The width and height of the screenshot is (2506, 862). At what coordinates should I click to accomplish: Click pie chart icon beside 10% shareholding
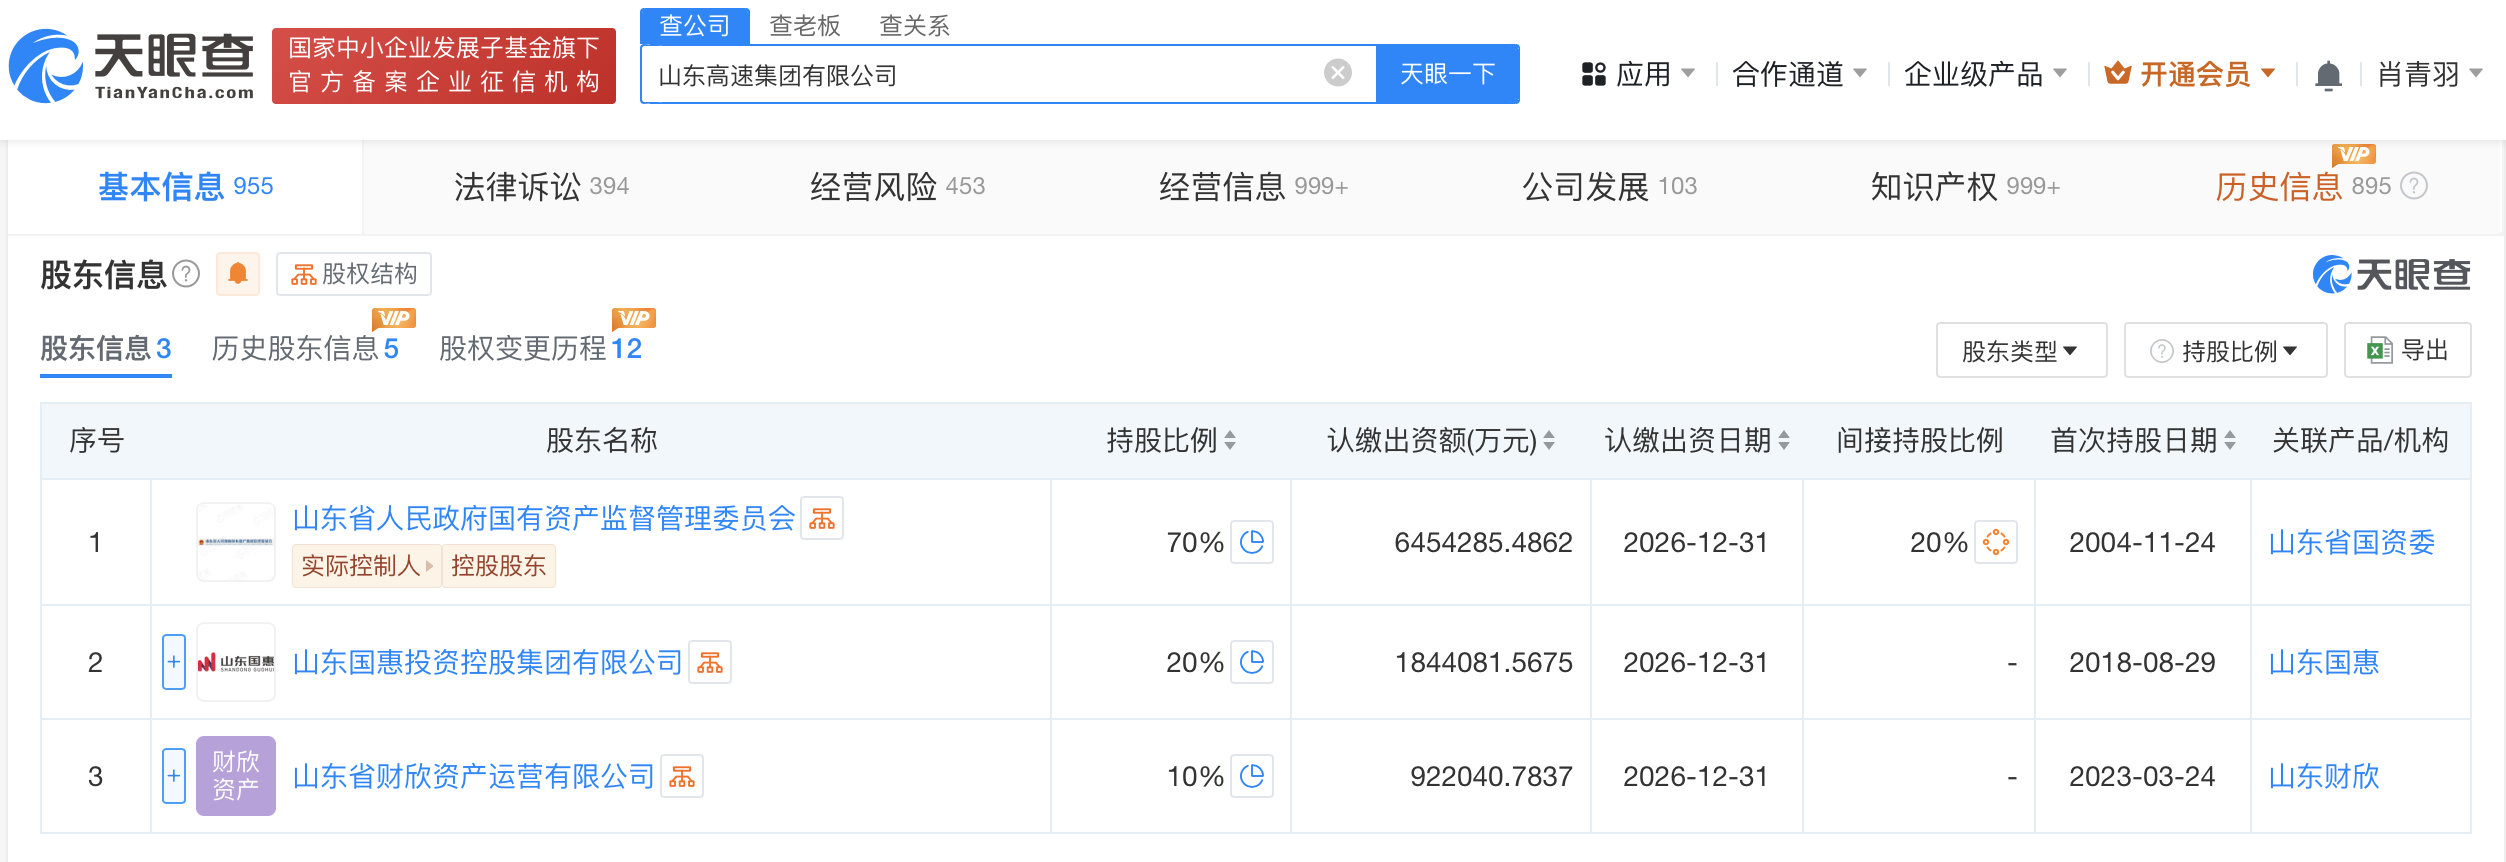[x=1252, y=776]
